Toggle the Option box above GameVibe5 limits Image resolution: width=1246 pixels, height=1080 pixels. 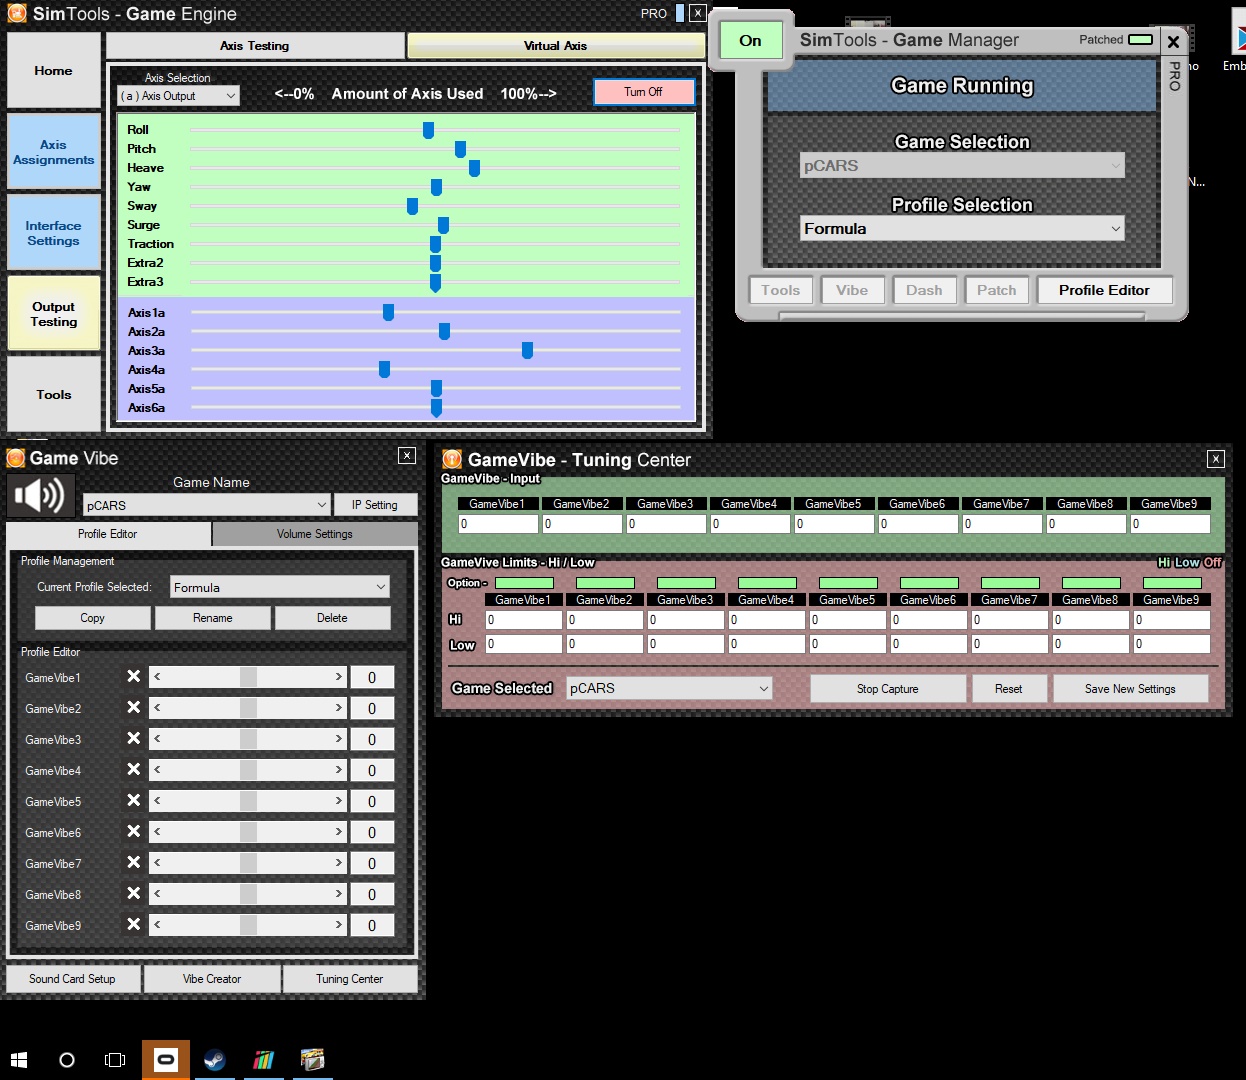point(849,583)
